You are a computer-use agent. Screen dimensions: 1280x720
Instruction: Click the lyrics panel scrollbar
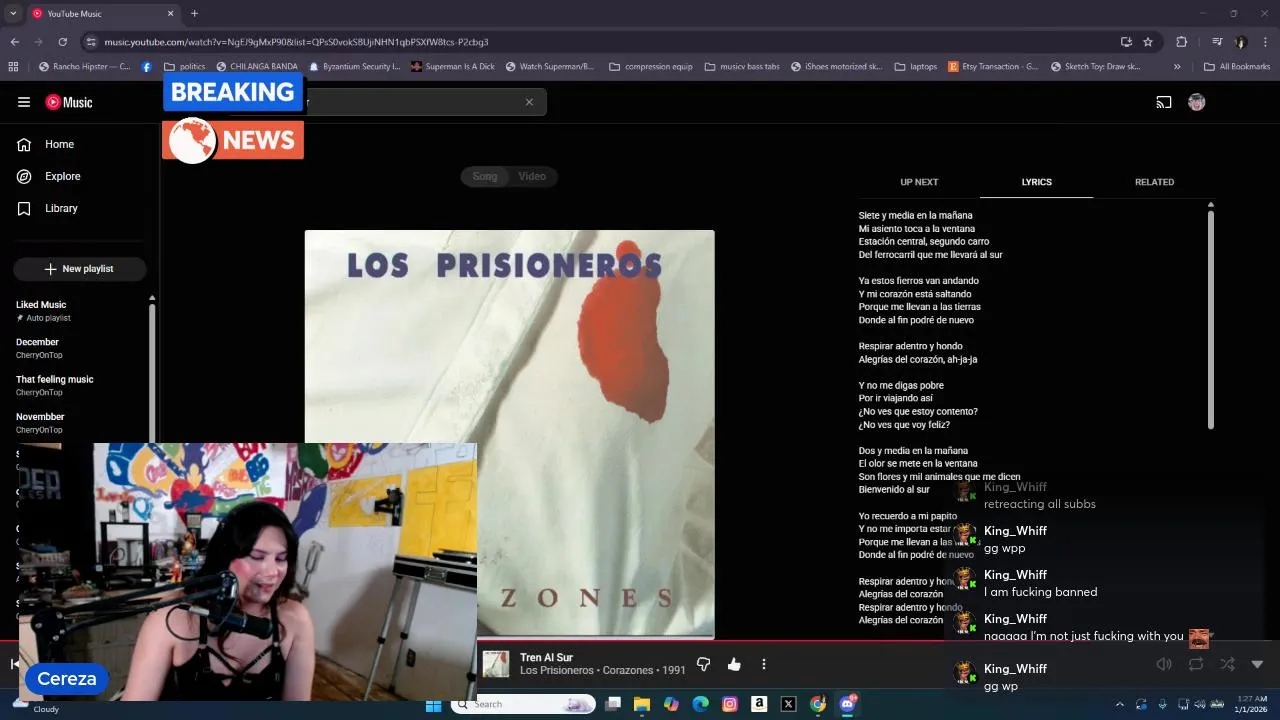coord(1211,318)
